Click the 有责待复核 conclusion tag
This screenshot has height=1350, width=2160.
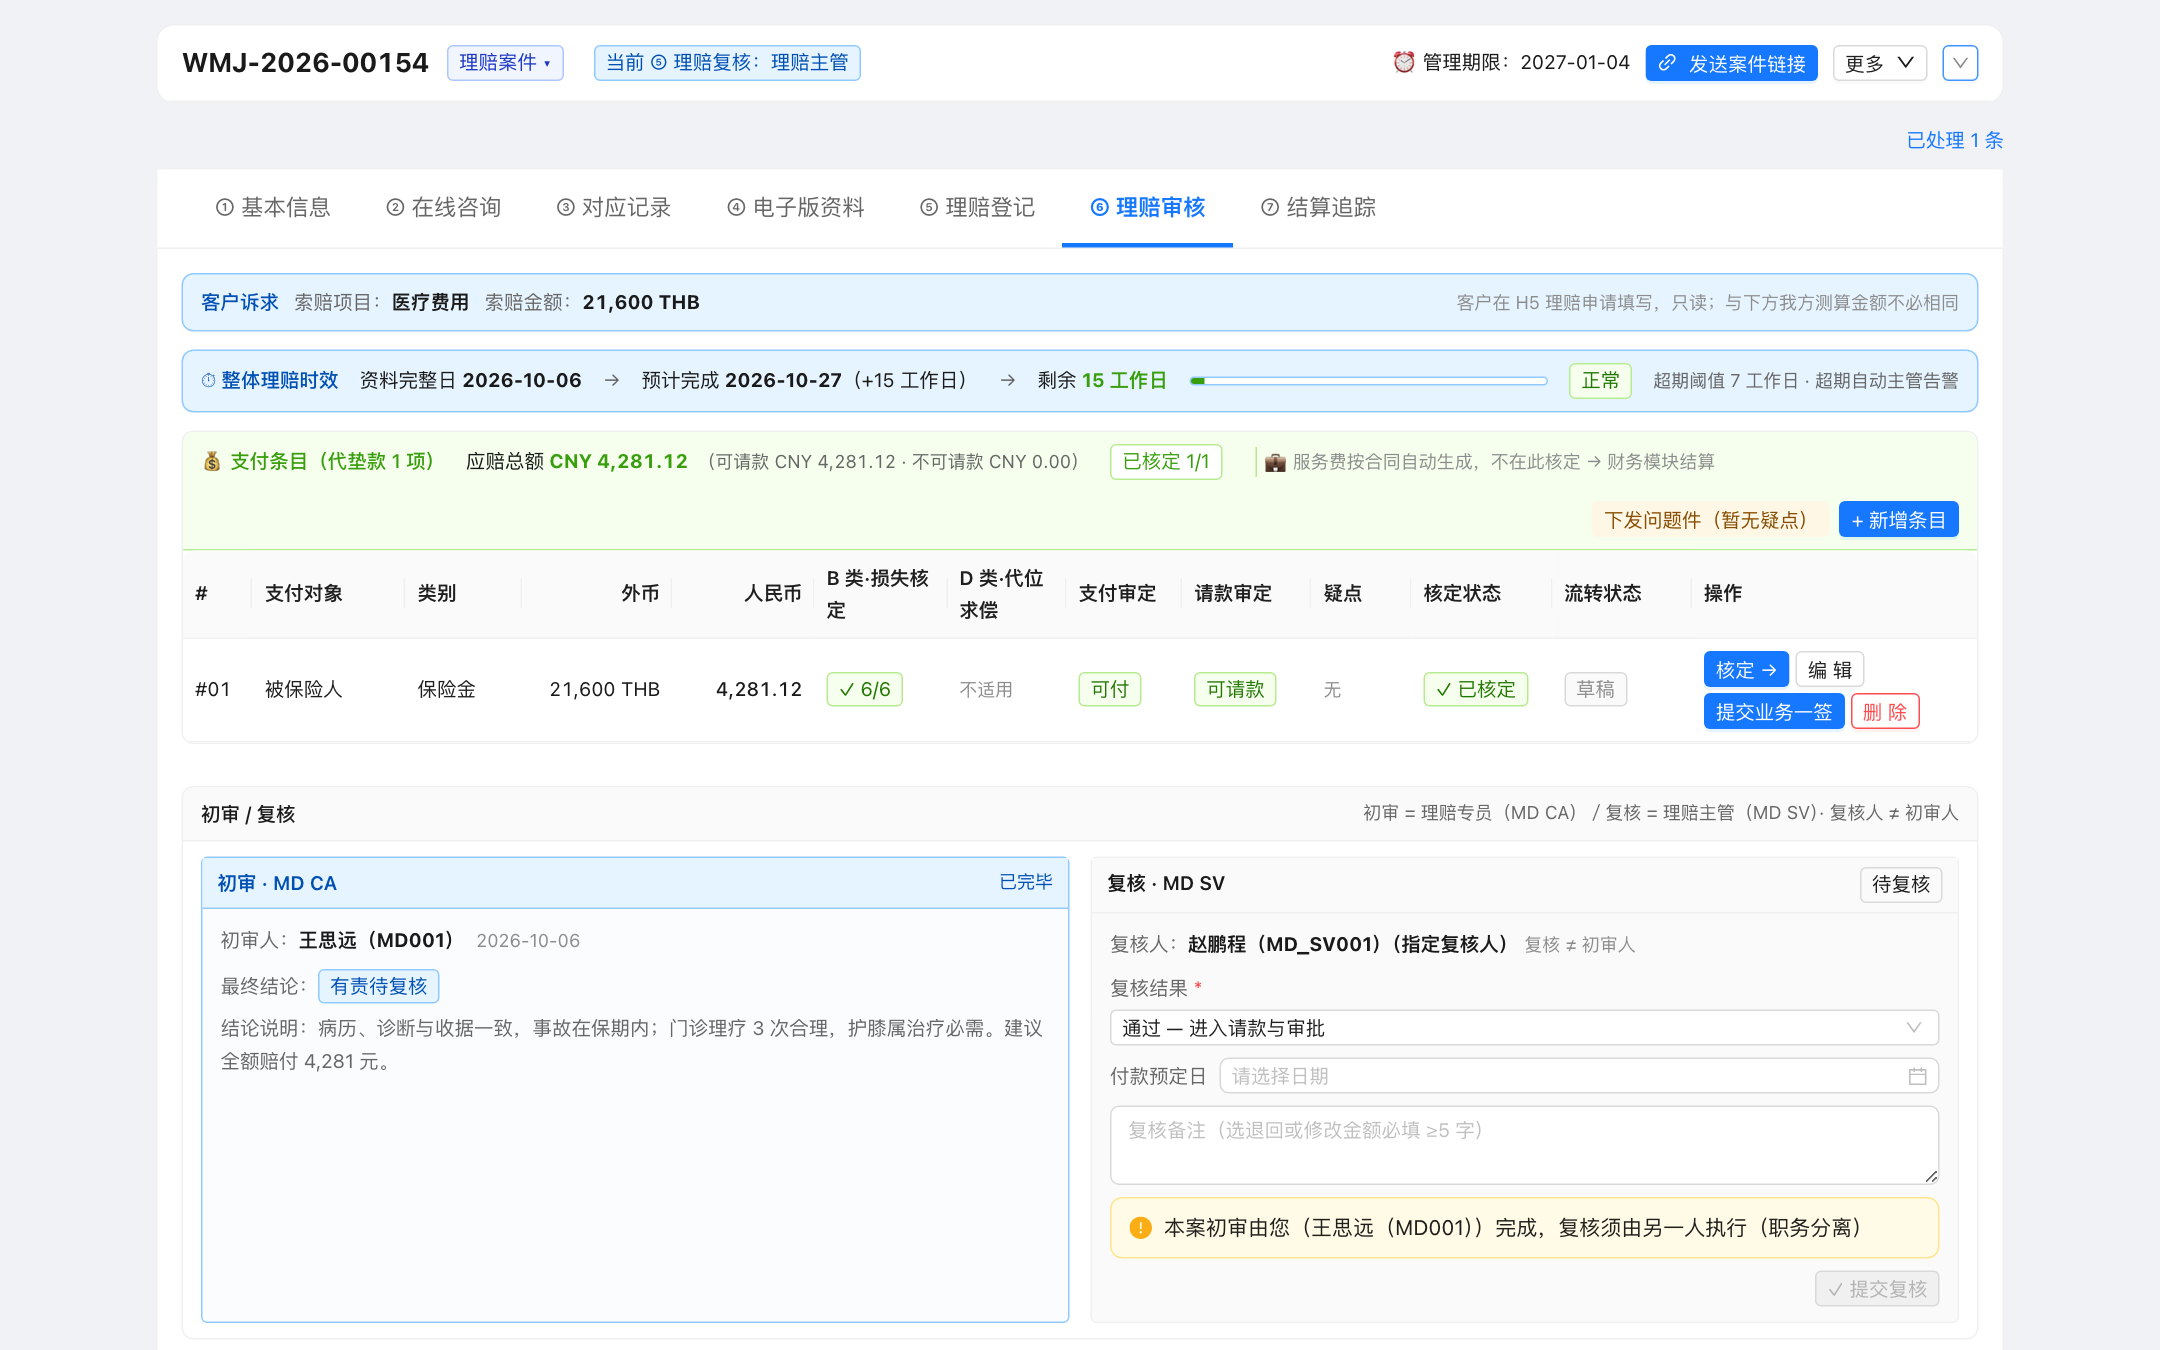point(378,986)
